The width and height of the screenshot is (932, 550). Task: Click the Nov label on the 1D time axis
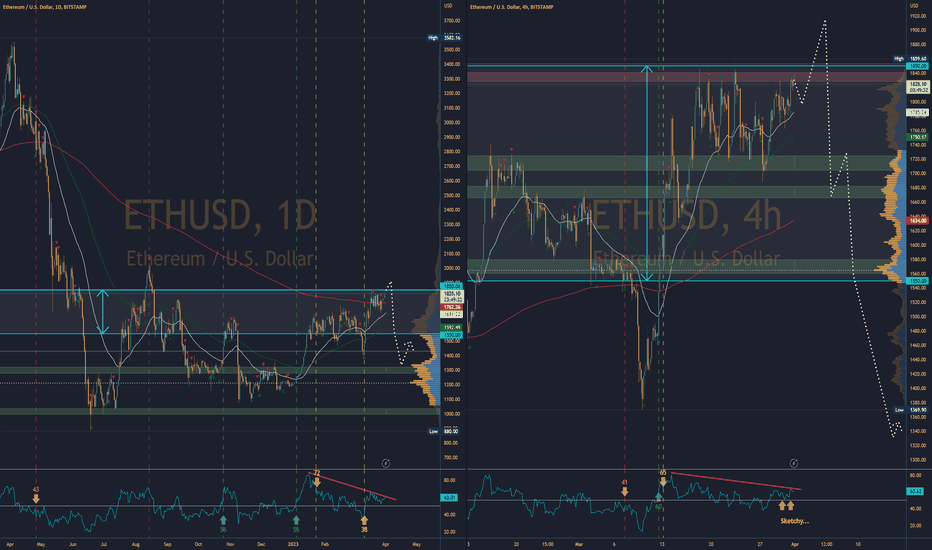pyautogui.click(x=230, y=544)
